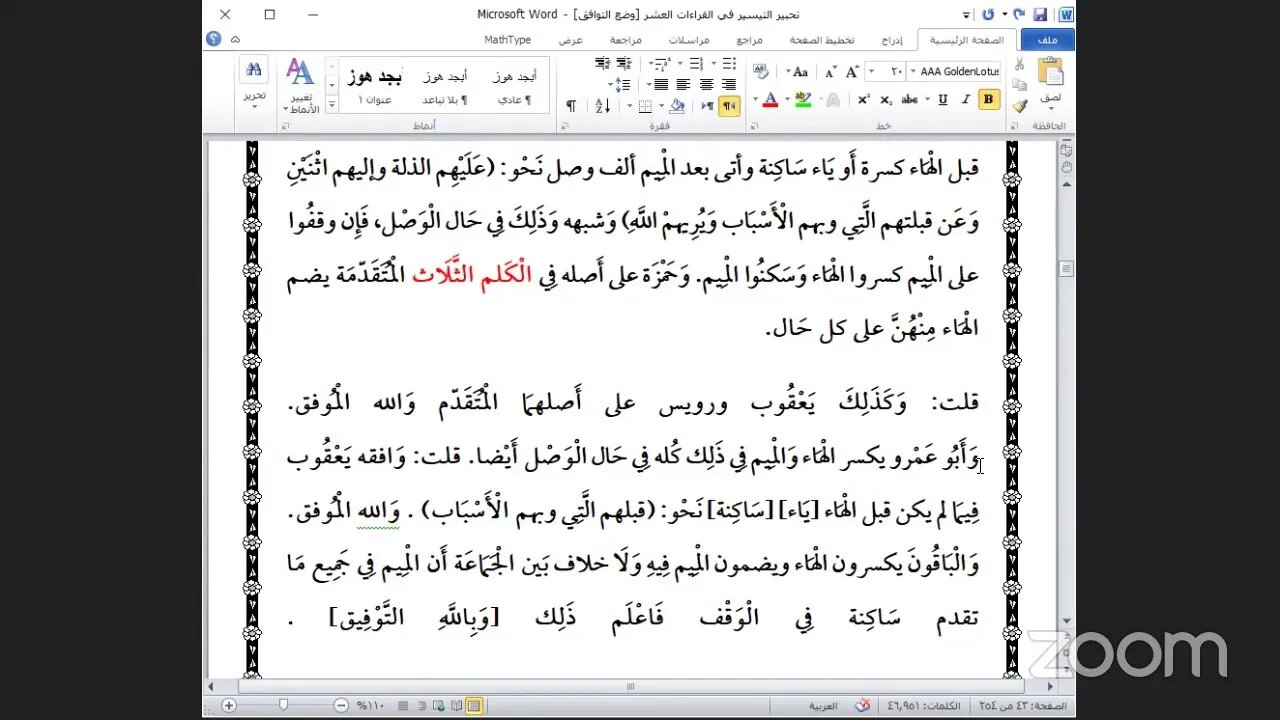Select Heading 1 (عنوان ١) style
This screenshot has height=720, width=1280.
[x=376, y=86]
